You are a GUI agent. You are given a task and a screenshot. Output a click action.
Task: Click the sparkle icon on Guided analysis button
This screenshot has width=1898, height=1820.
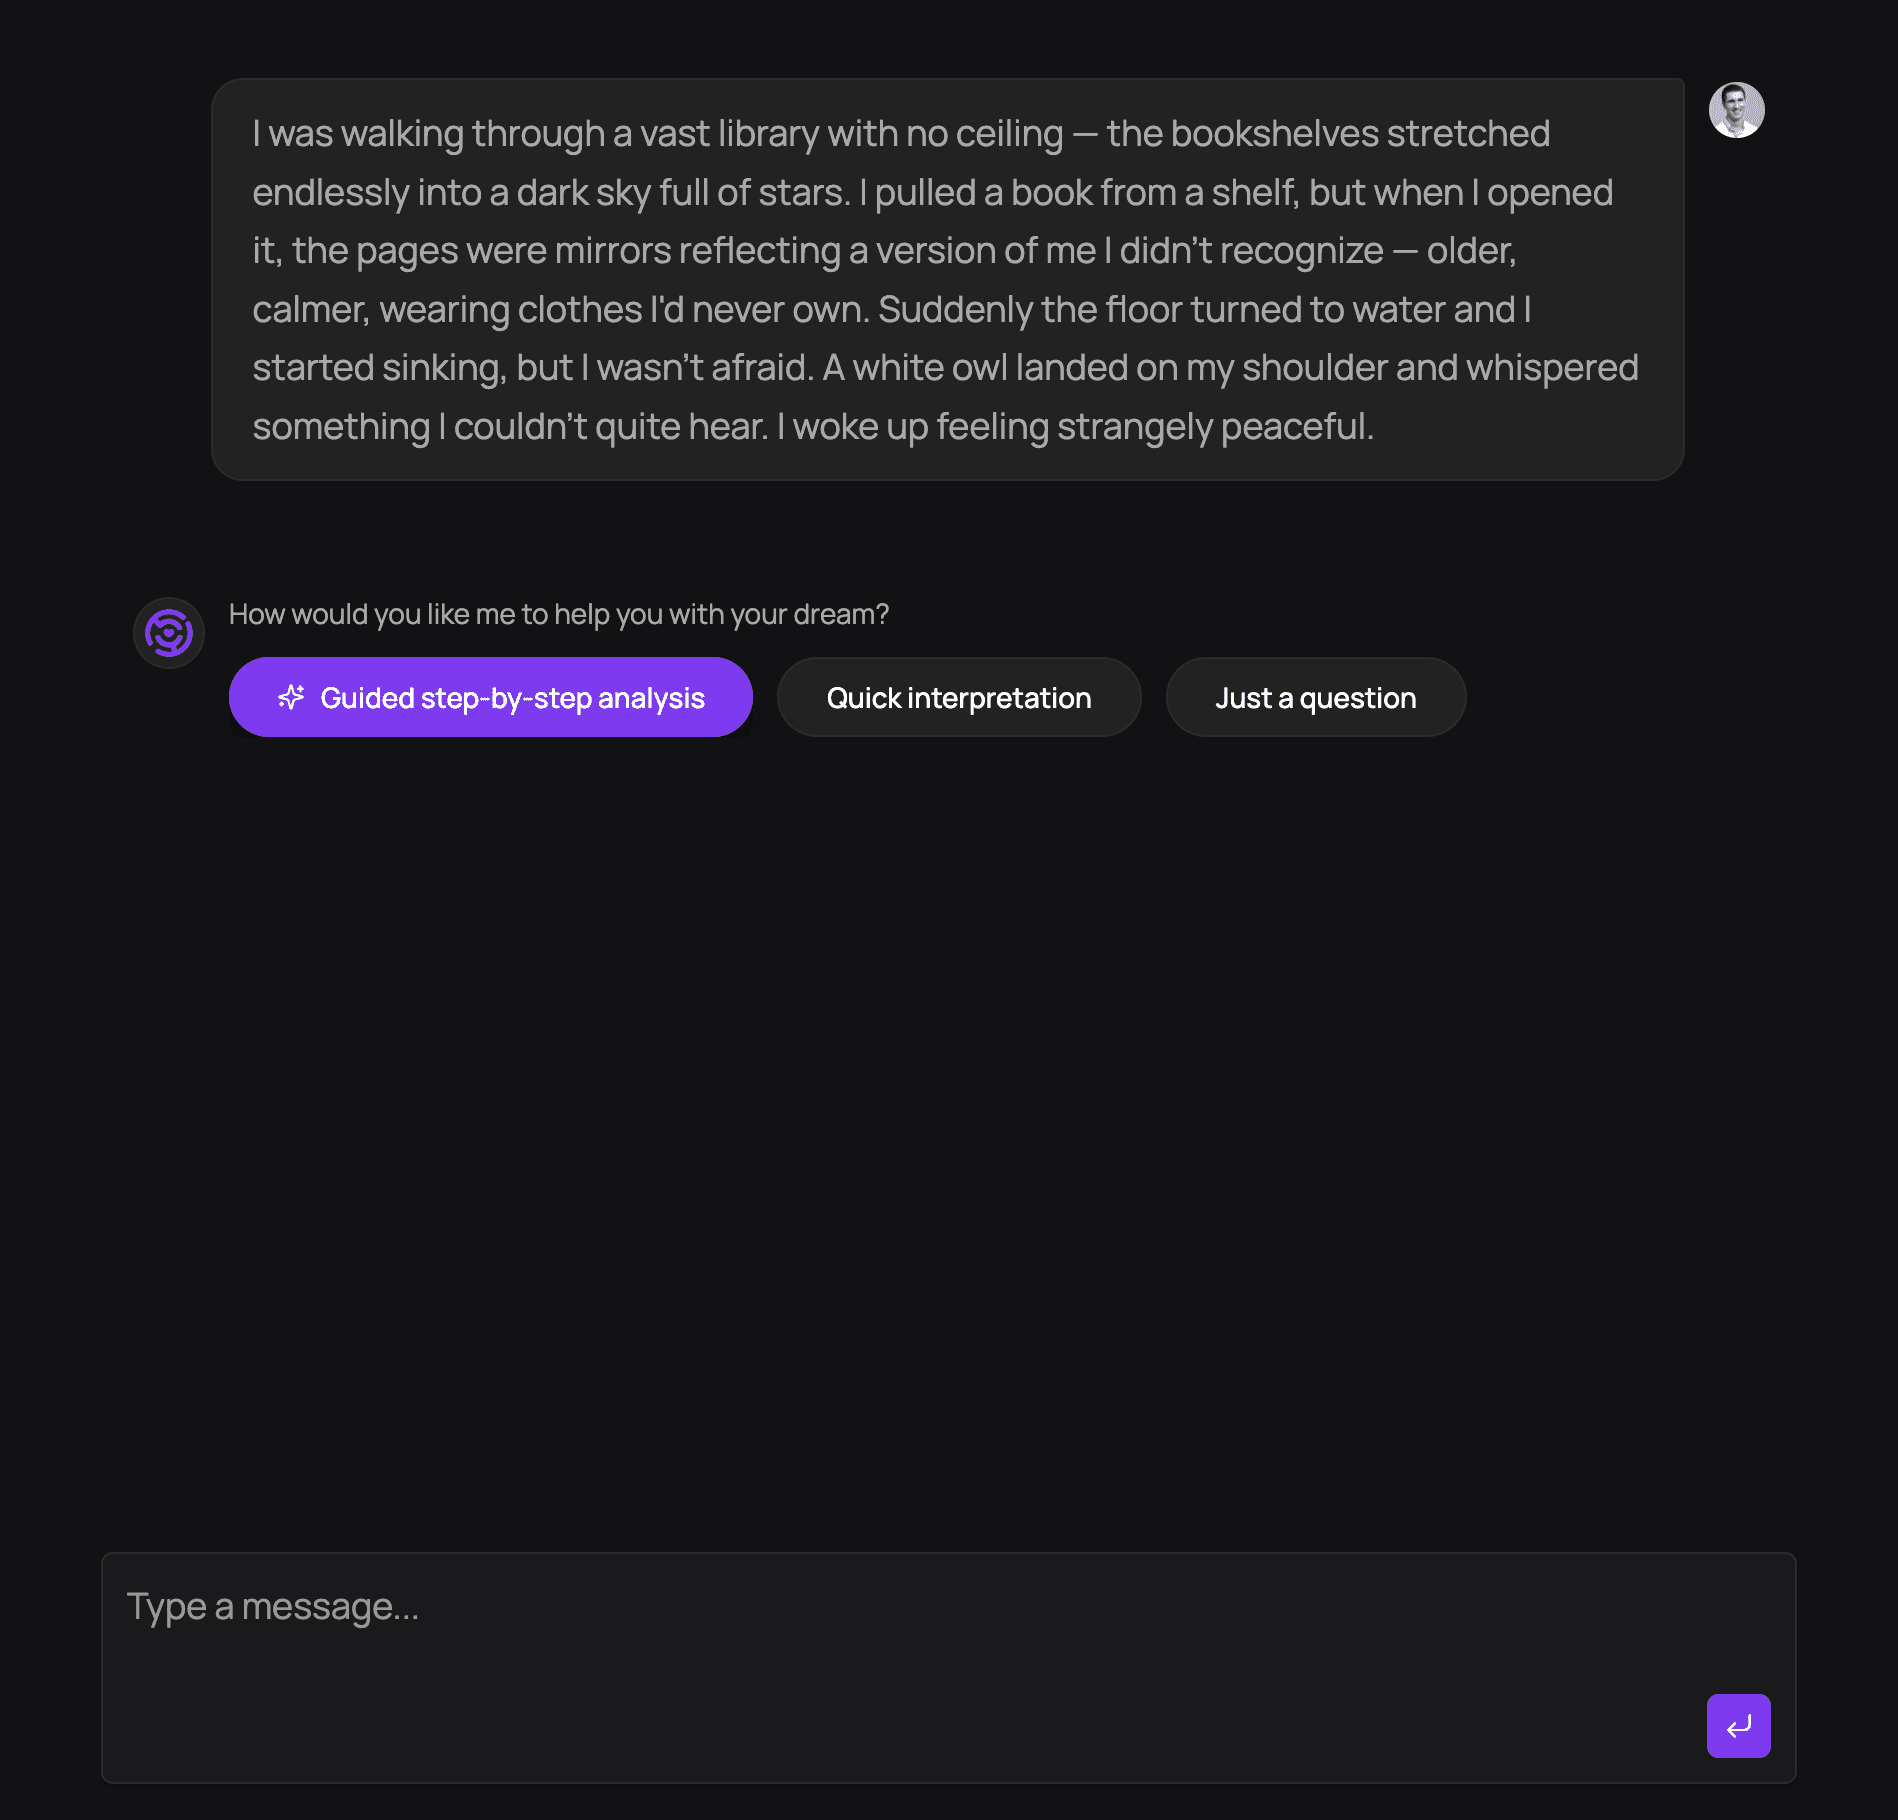291,697
